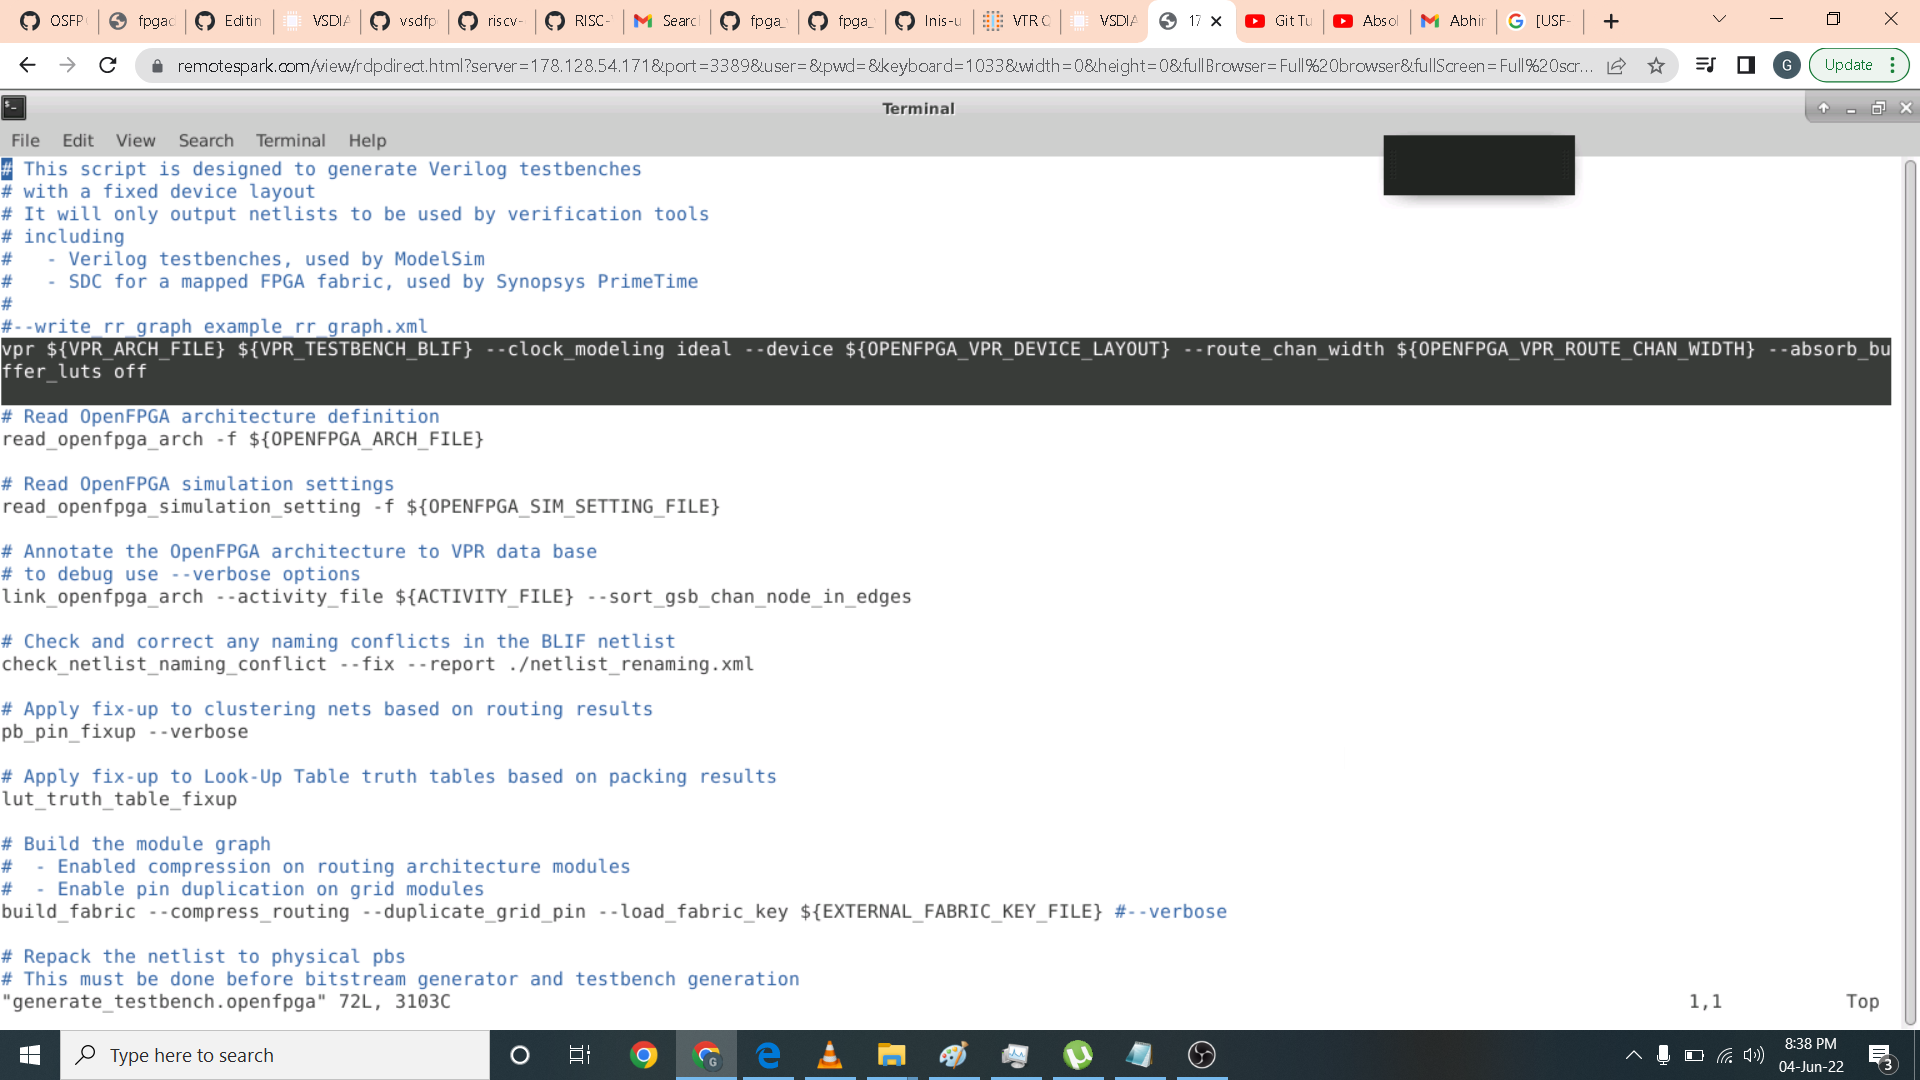Open Microsoft Edge from taskbar
The height and width of the screenshot is (1080, 1920).
(x=768, y=1055)
